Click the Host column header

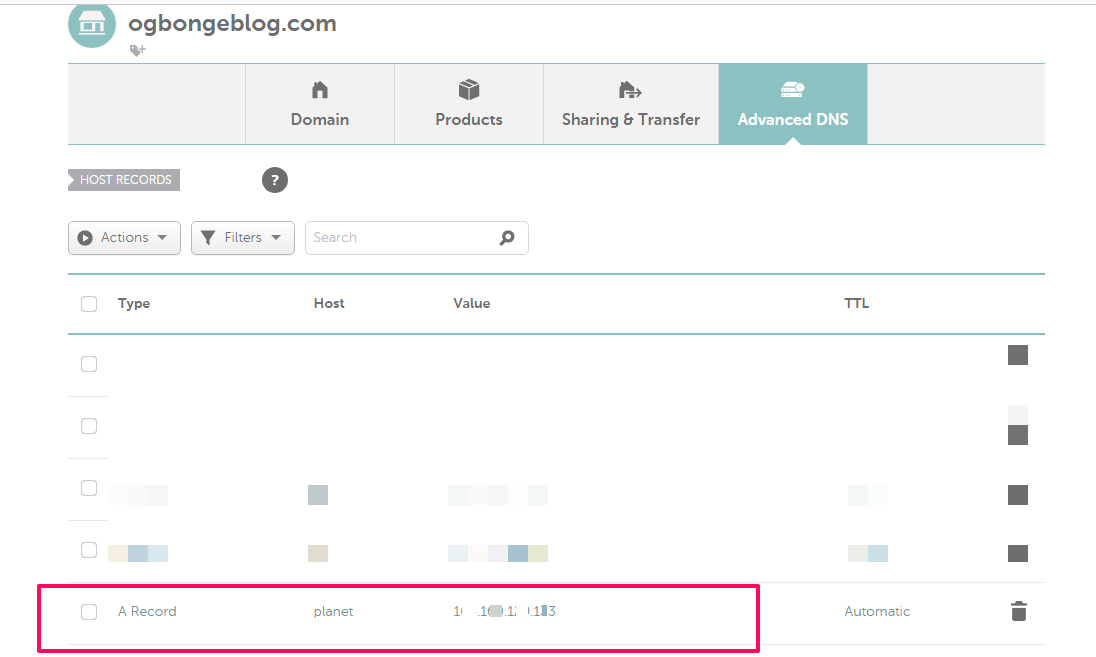click(329, 303)
